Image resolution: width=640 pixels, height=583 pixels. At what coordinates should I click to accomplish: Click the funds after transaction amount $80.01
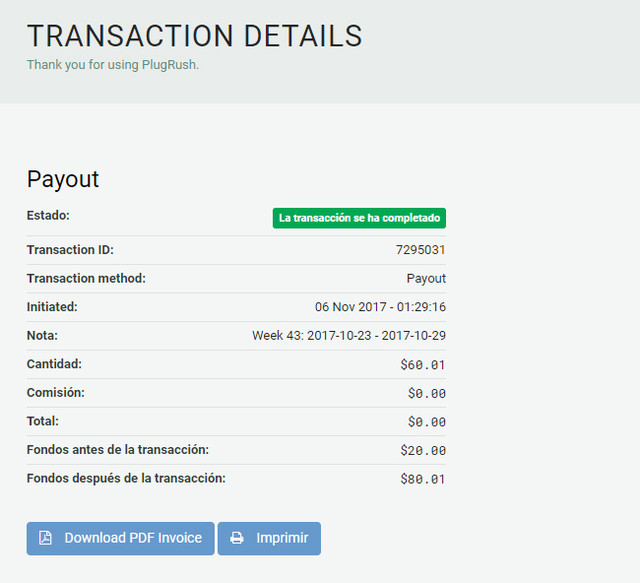click(x=423, y=479)
